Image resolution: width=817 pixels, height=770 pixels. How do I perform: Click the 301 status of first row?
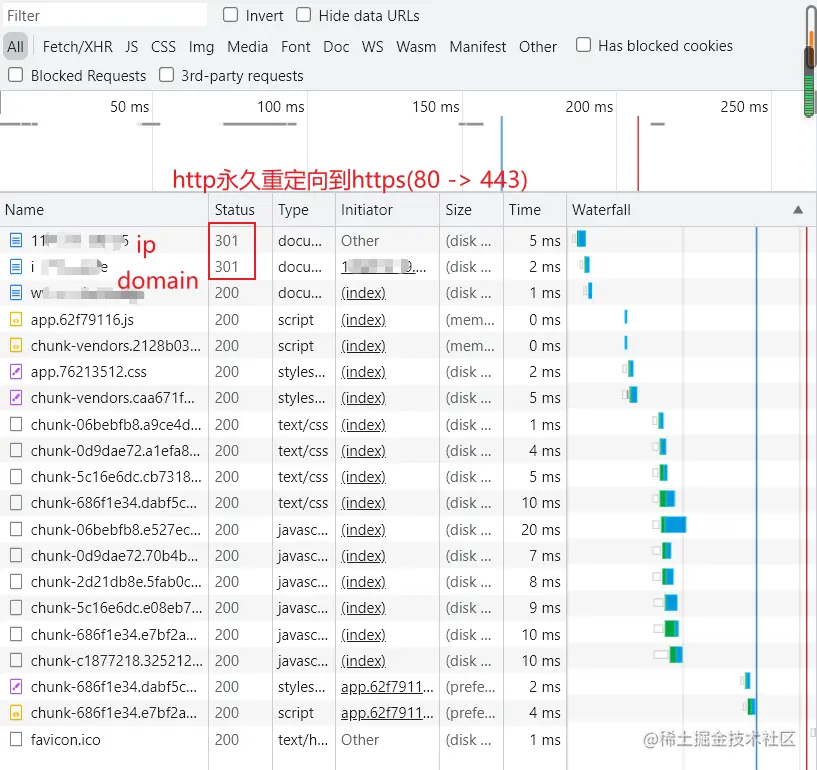pyautogui.click(x=226, y=240)
